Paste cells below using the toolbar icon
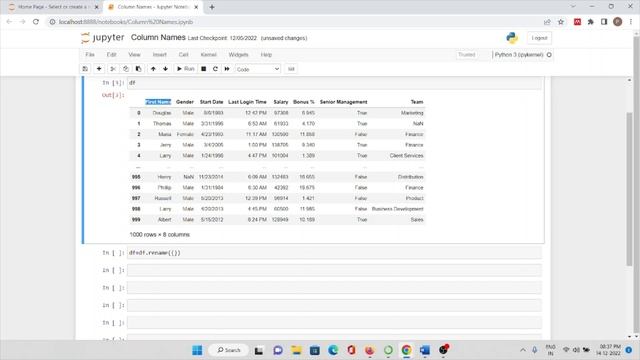The width and height of the screenshot is (640, 360). [x=138, y=69]
